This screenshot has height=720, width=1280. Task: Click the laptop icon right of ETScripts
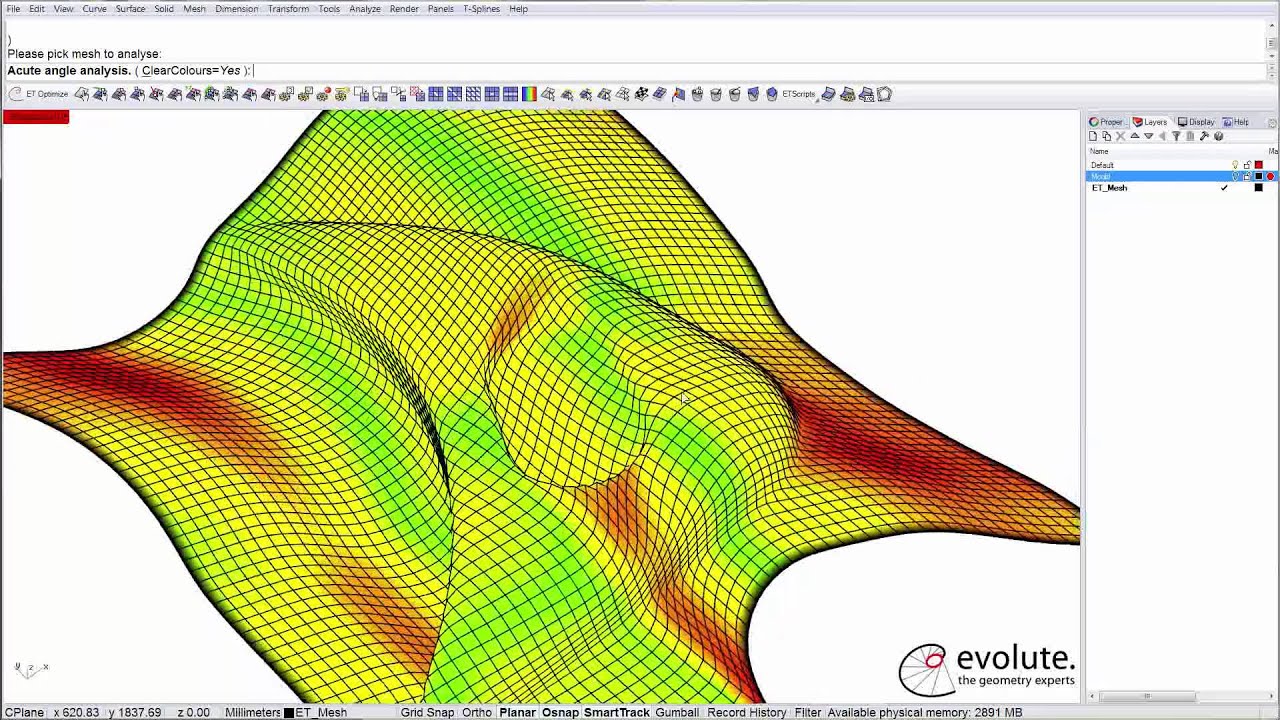pos(828,94)
